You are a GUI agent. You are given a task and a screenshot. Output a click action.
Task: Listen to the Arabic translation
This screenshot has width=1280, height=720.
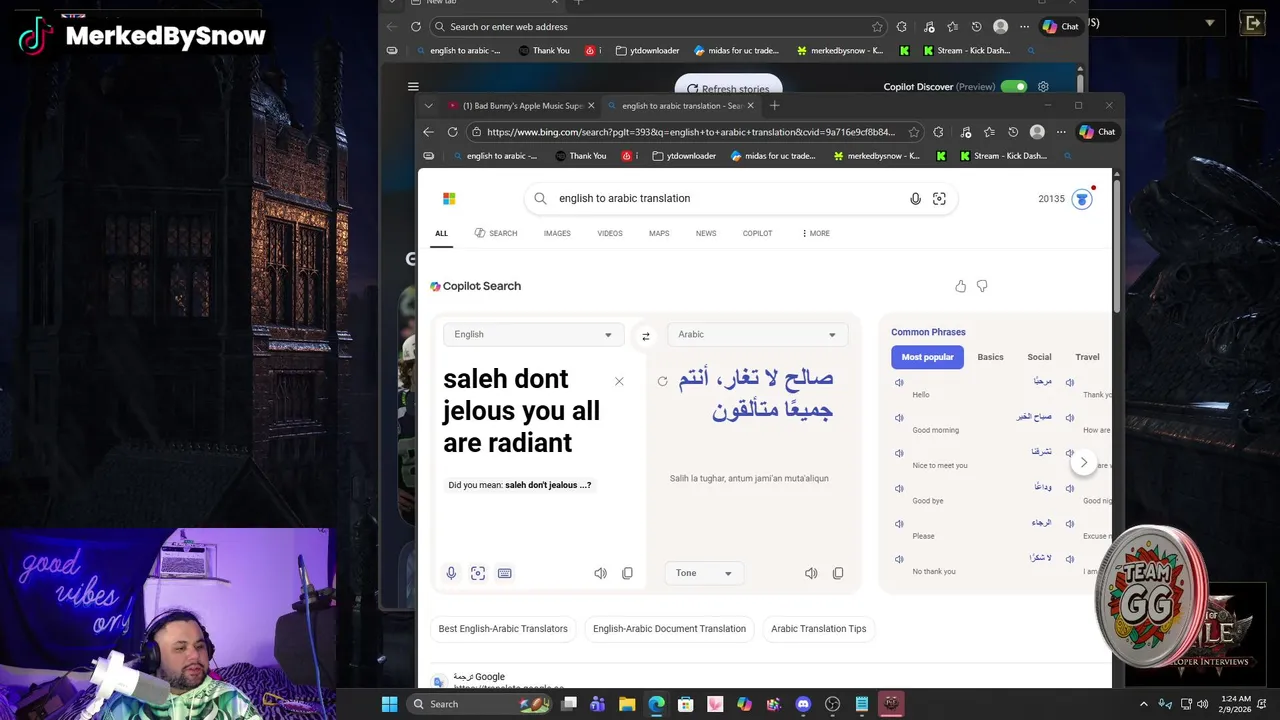coord(811,573)
